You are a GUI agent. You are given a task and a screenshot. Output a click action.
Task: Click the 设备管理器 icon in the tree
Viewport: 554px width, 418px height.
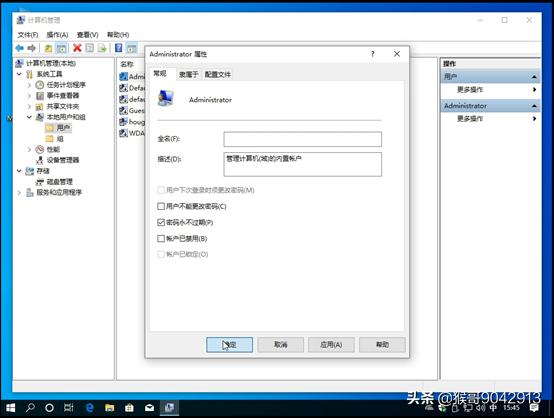40,160
